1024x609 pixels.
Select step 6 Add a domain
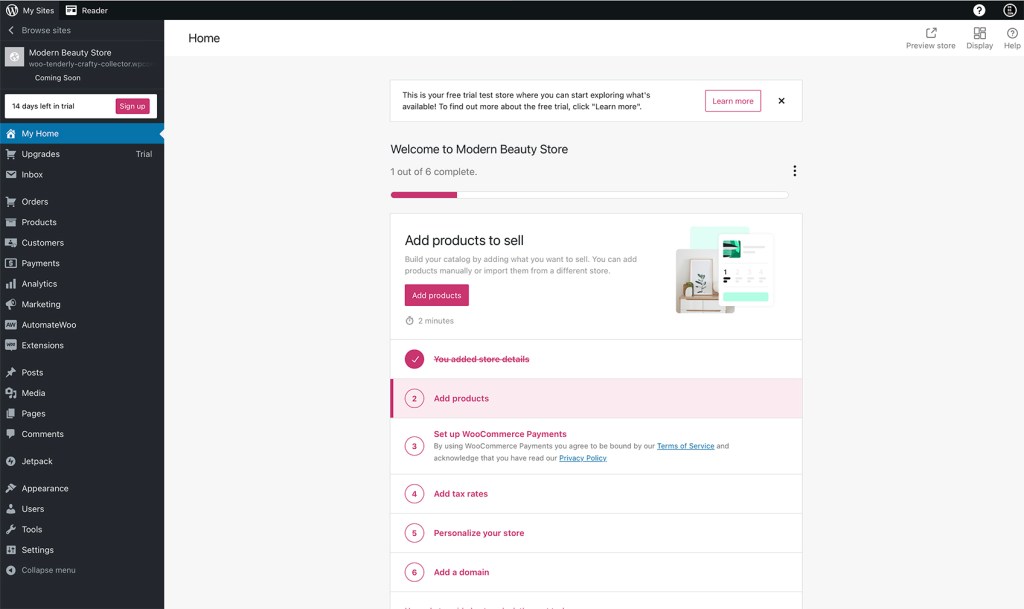point(596,572)
